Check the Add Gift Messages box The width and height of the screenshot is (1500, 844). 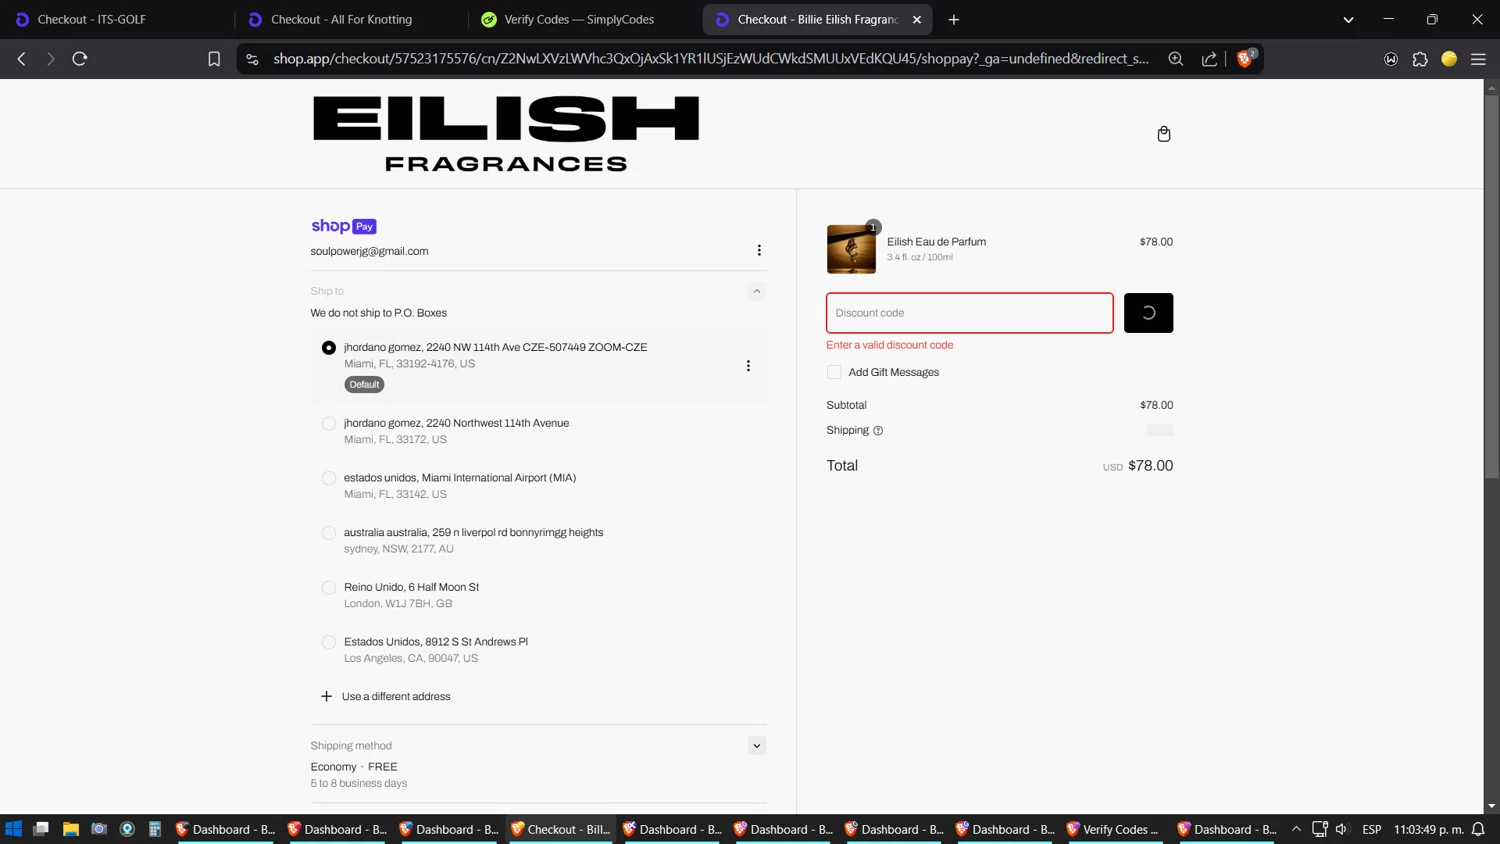pyautogui.click(x=834, y=372)
